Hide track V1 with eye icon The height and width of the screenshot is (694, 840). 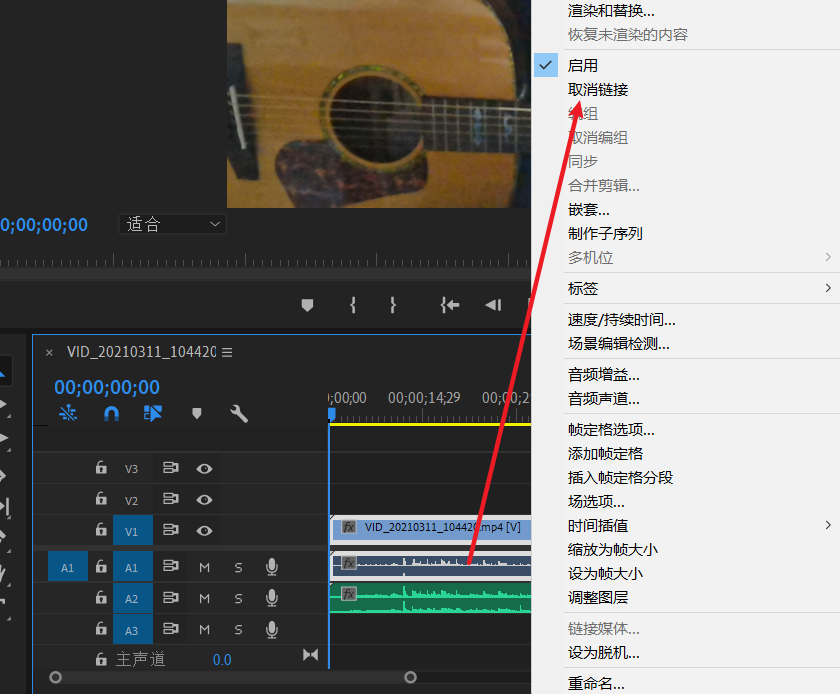click(x=204, y=530)
